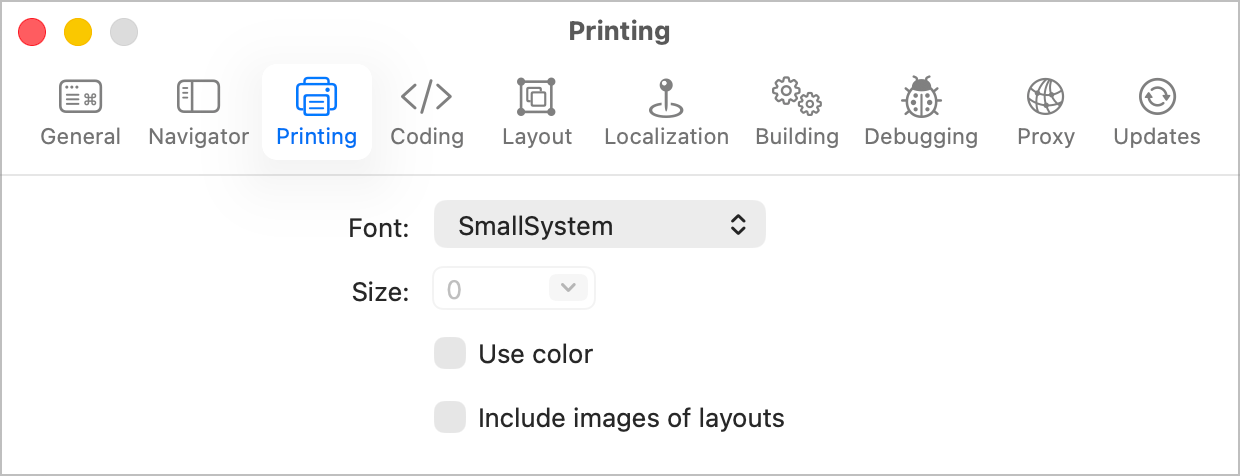Screen dimensions: 1240x476
Task: Open the Layout frame icon pane
Action: [x=536, y=97]
